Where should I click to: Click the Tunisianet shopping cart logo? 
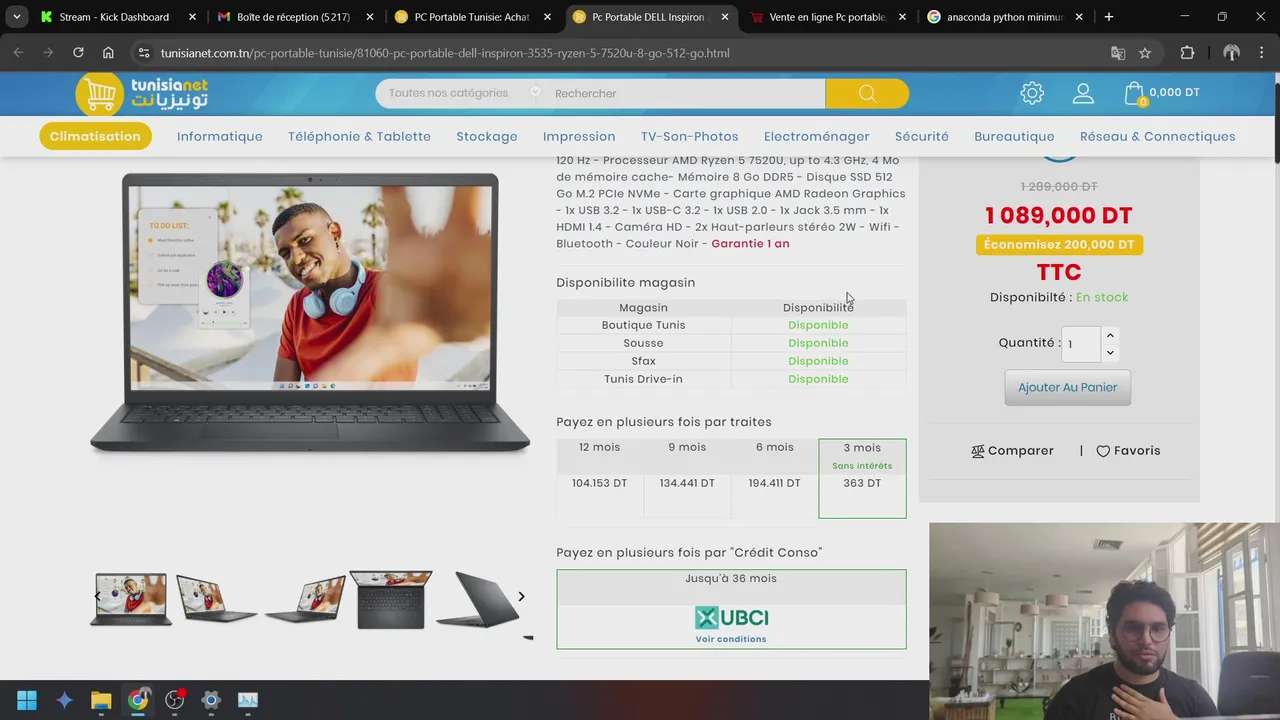(142, 93)
